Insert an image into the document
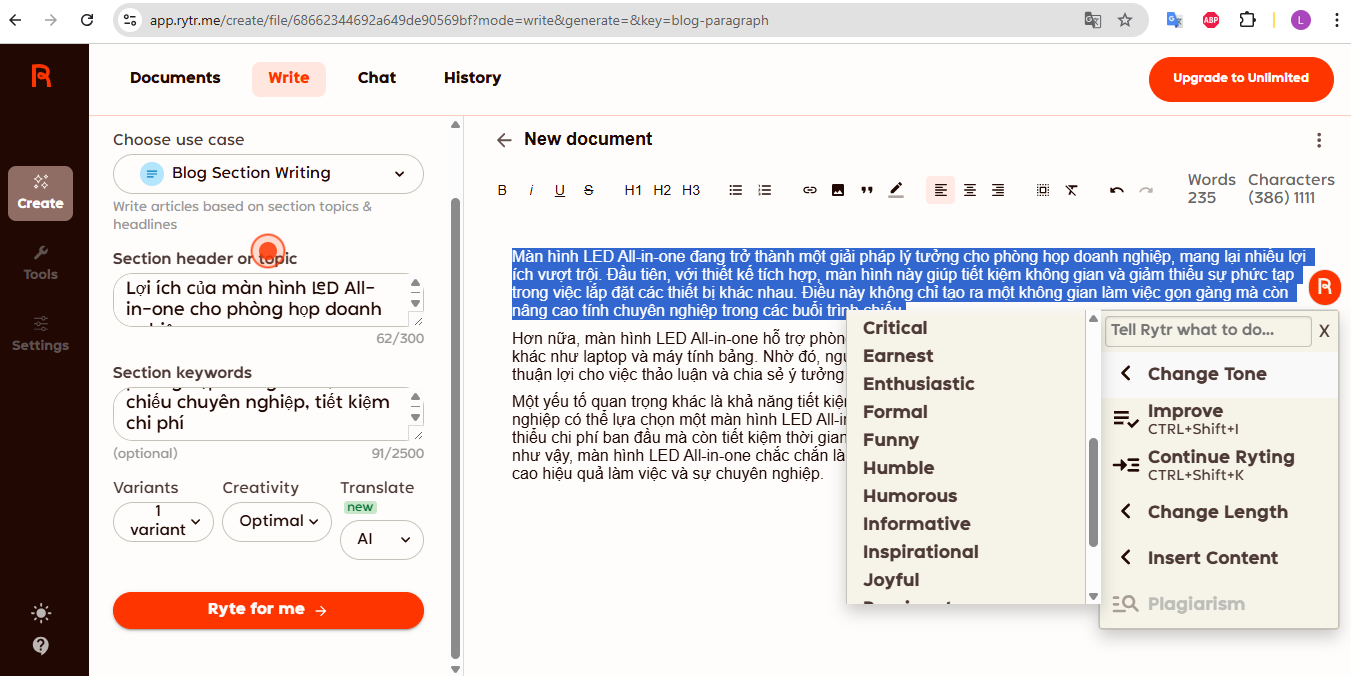The width and height of the screenshot is (1351, 676). pyautogui.click(x=838, y=190)
